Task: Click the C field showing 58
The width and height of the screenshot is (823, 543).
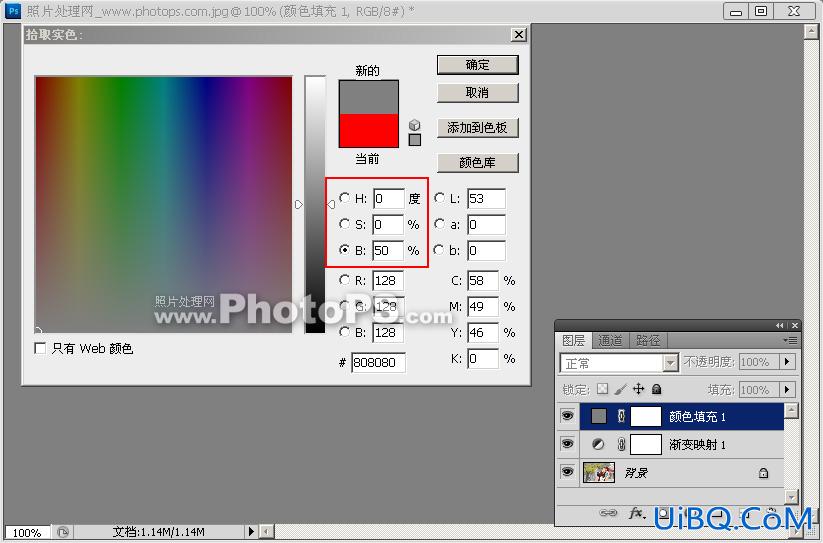Action: click(483, 281)
